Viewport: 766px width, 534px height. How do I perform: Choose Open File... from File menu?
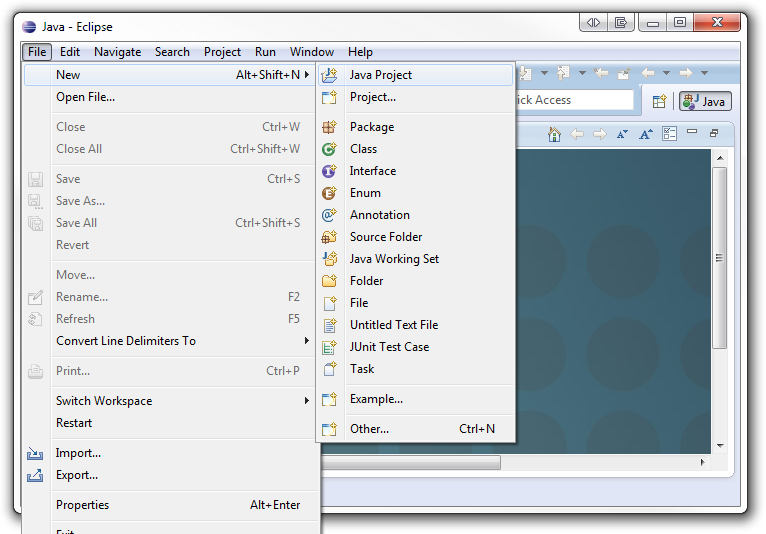pos(169,97)
